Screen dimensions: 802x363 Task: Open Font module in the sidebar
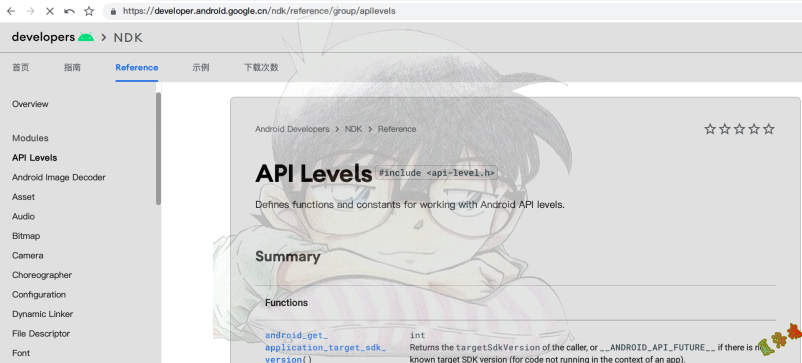pyautogui.click(x=21, y=353)
